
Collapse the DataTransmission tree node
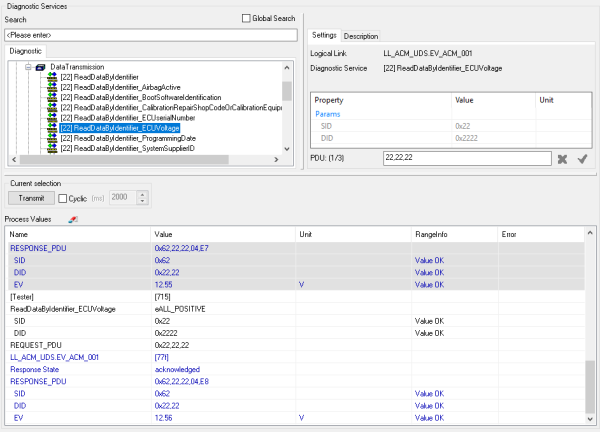click(x=28, y=67)
